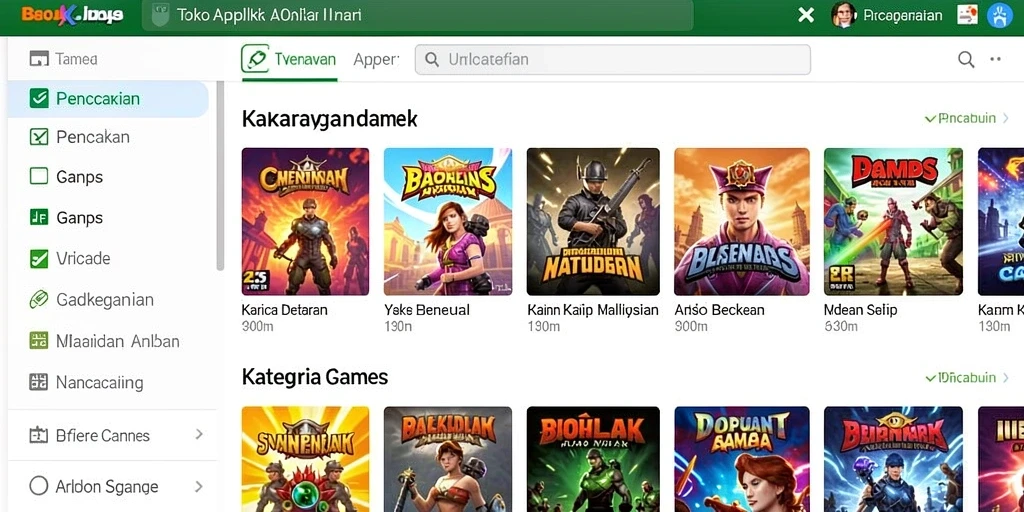Click the Kategria Games heading
This screenshot has height=512, width=1024.
pyautogui.click(x=315, y=377)
